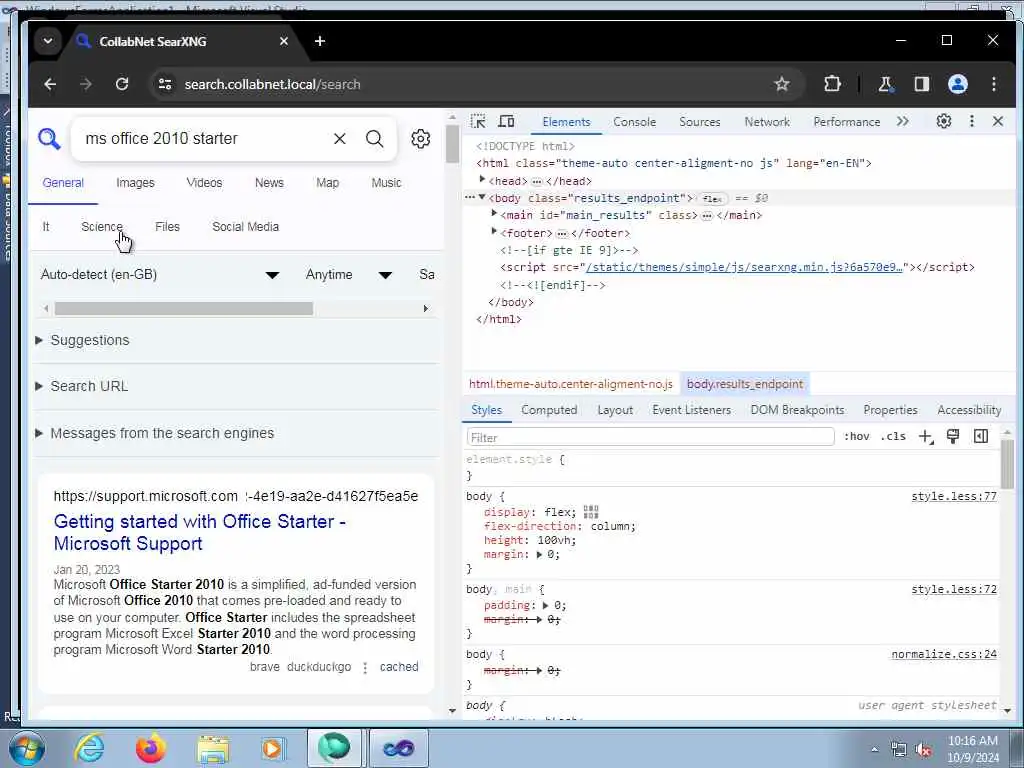Click the horizontal filter scrollbar thumb
1024x768 pixels.
[184, 308]
